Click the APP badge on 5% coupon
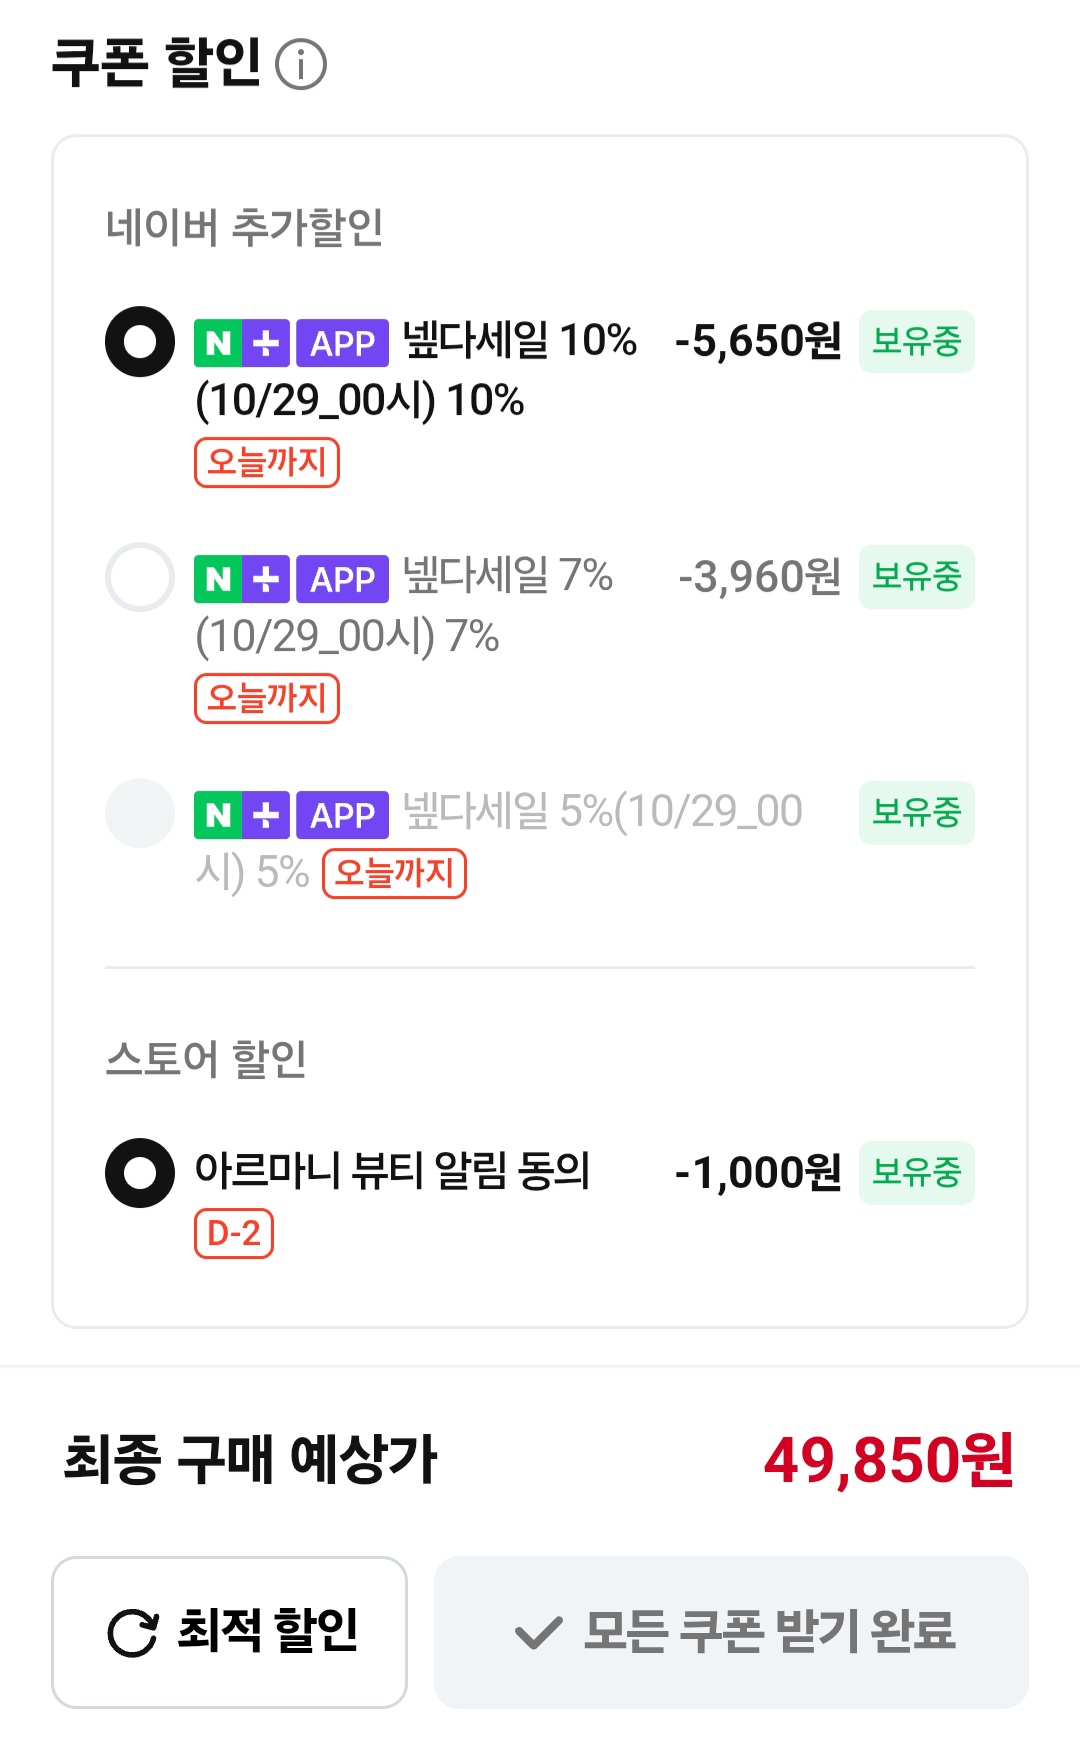This screenshot has height=1740, width=1080. click(342, 815)
